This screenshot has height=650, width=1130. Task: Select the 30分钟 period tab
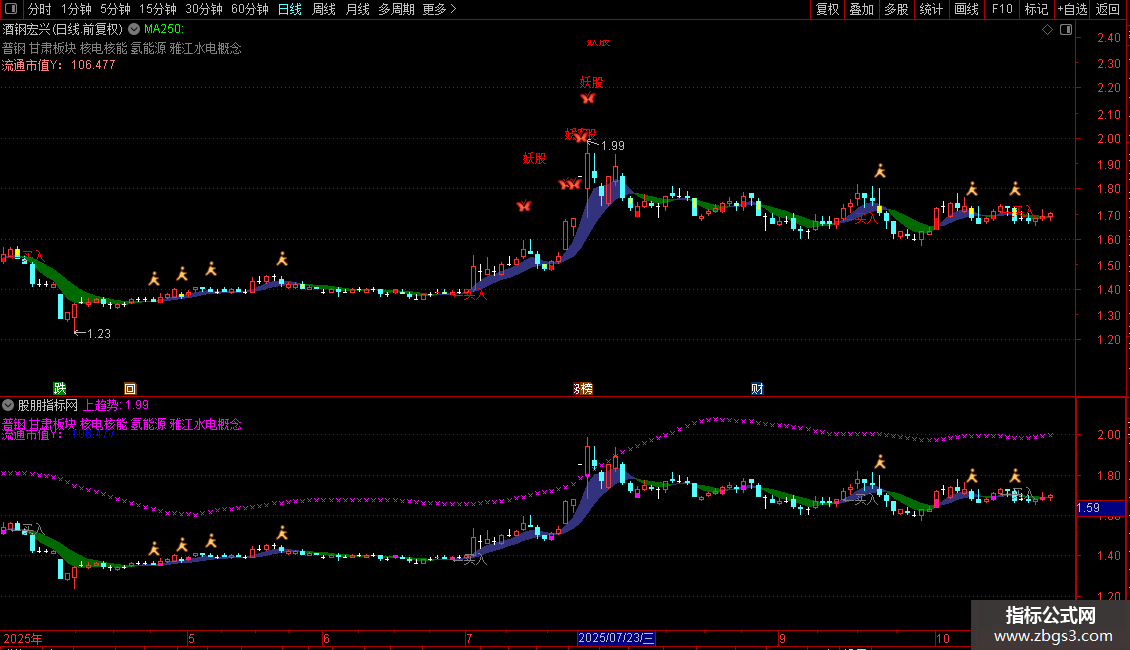204,9
